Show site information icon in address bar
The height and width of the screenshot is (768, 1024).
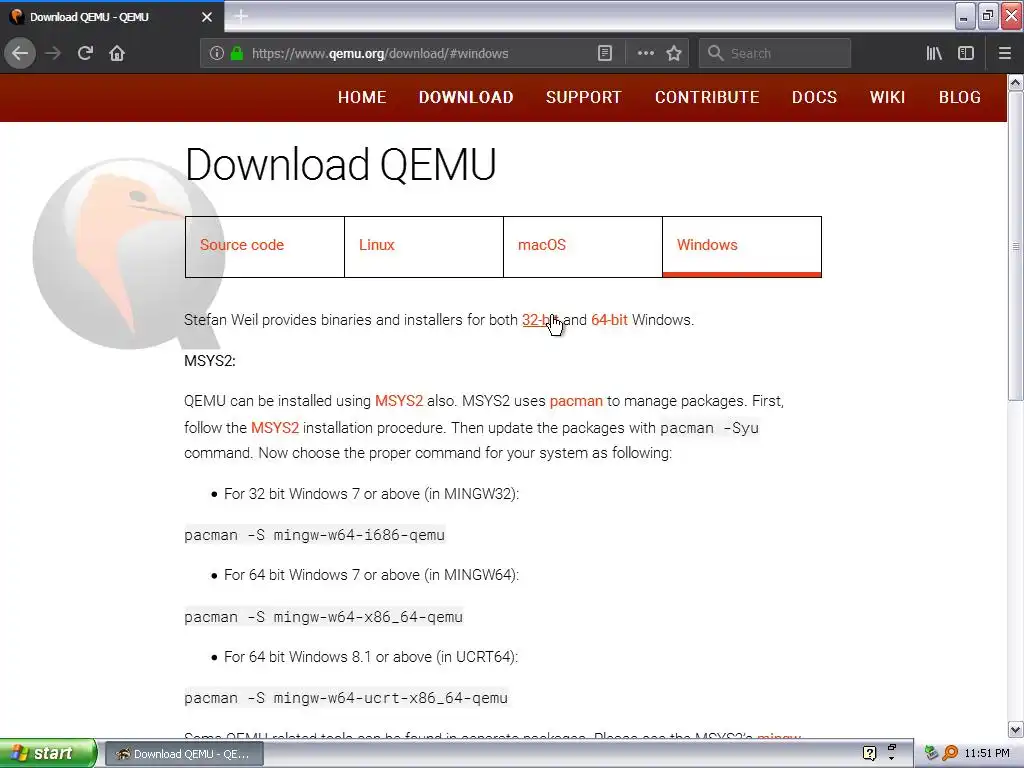point(217,54)
